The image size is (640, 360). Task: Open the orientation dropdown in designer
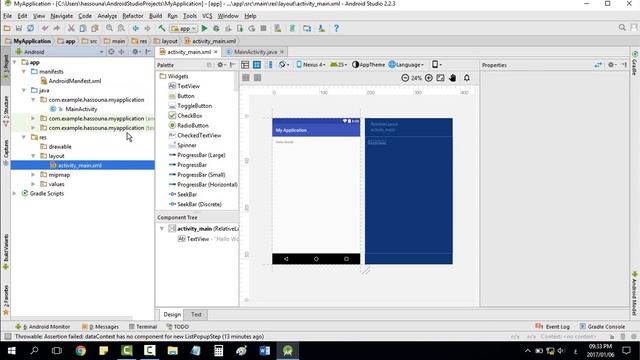284,64
